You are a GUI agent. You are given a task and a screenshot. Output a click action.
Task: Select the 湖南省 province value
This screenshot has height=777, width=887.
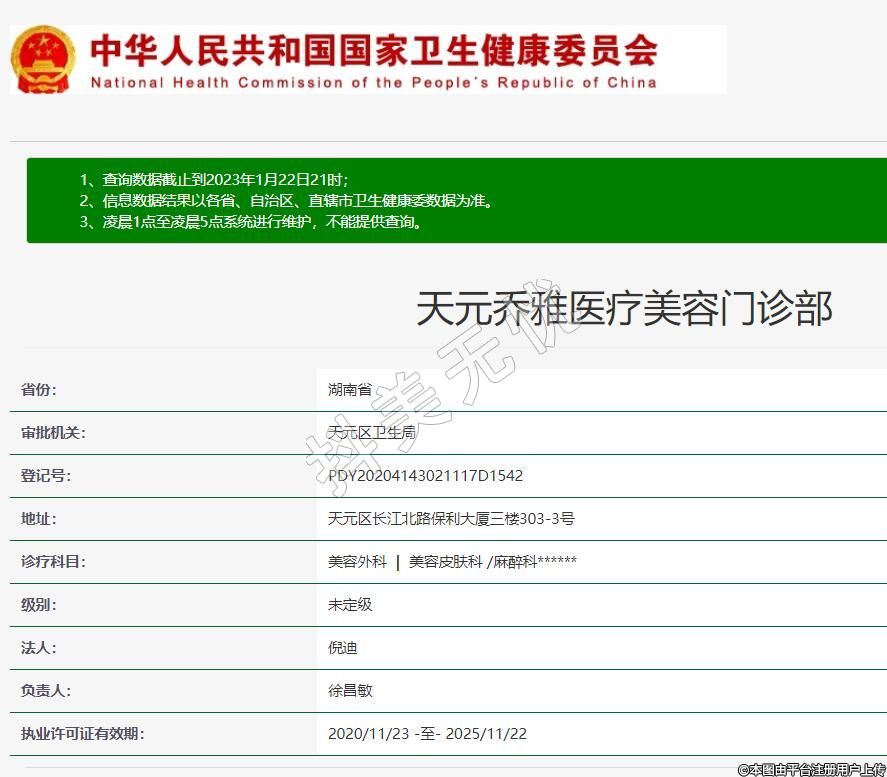350,390
